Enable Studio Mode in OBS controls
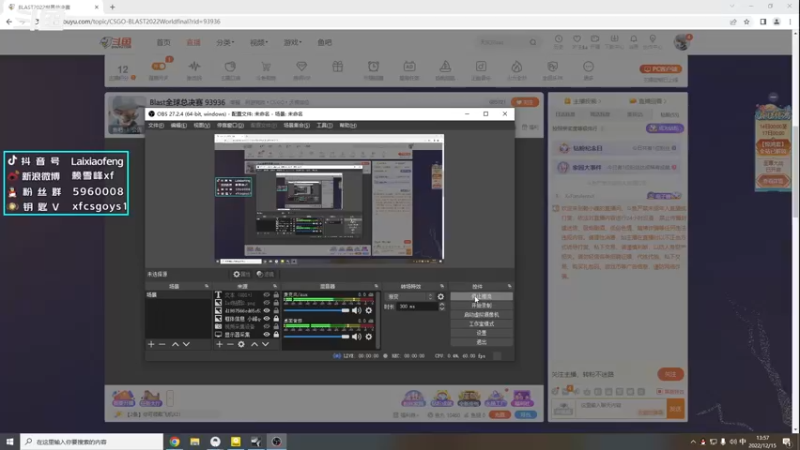 coord(482,324)
